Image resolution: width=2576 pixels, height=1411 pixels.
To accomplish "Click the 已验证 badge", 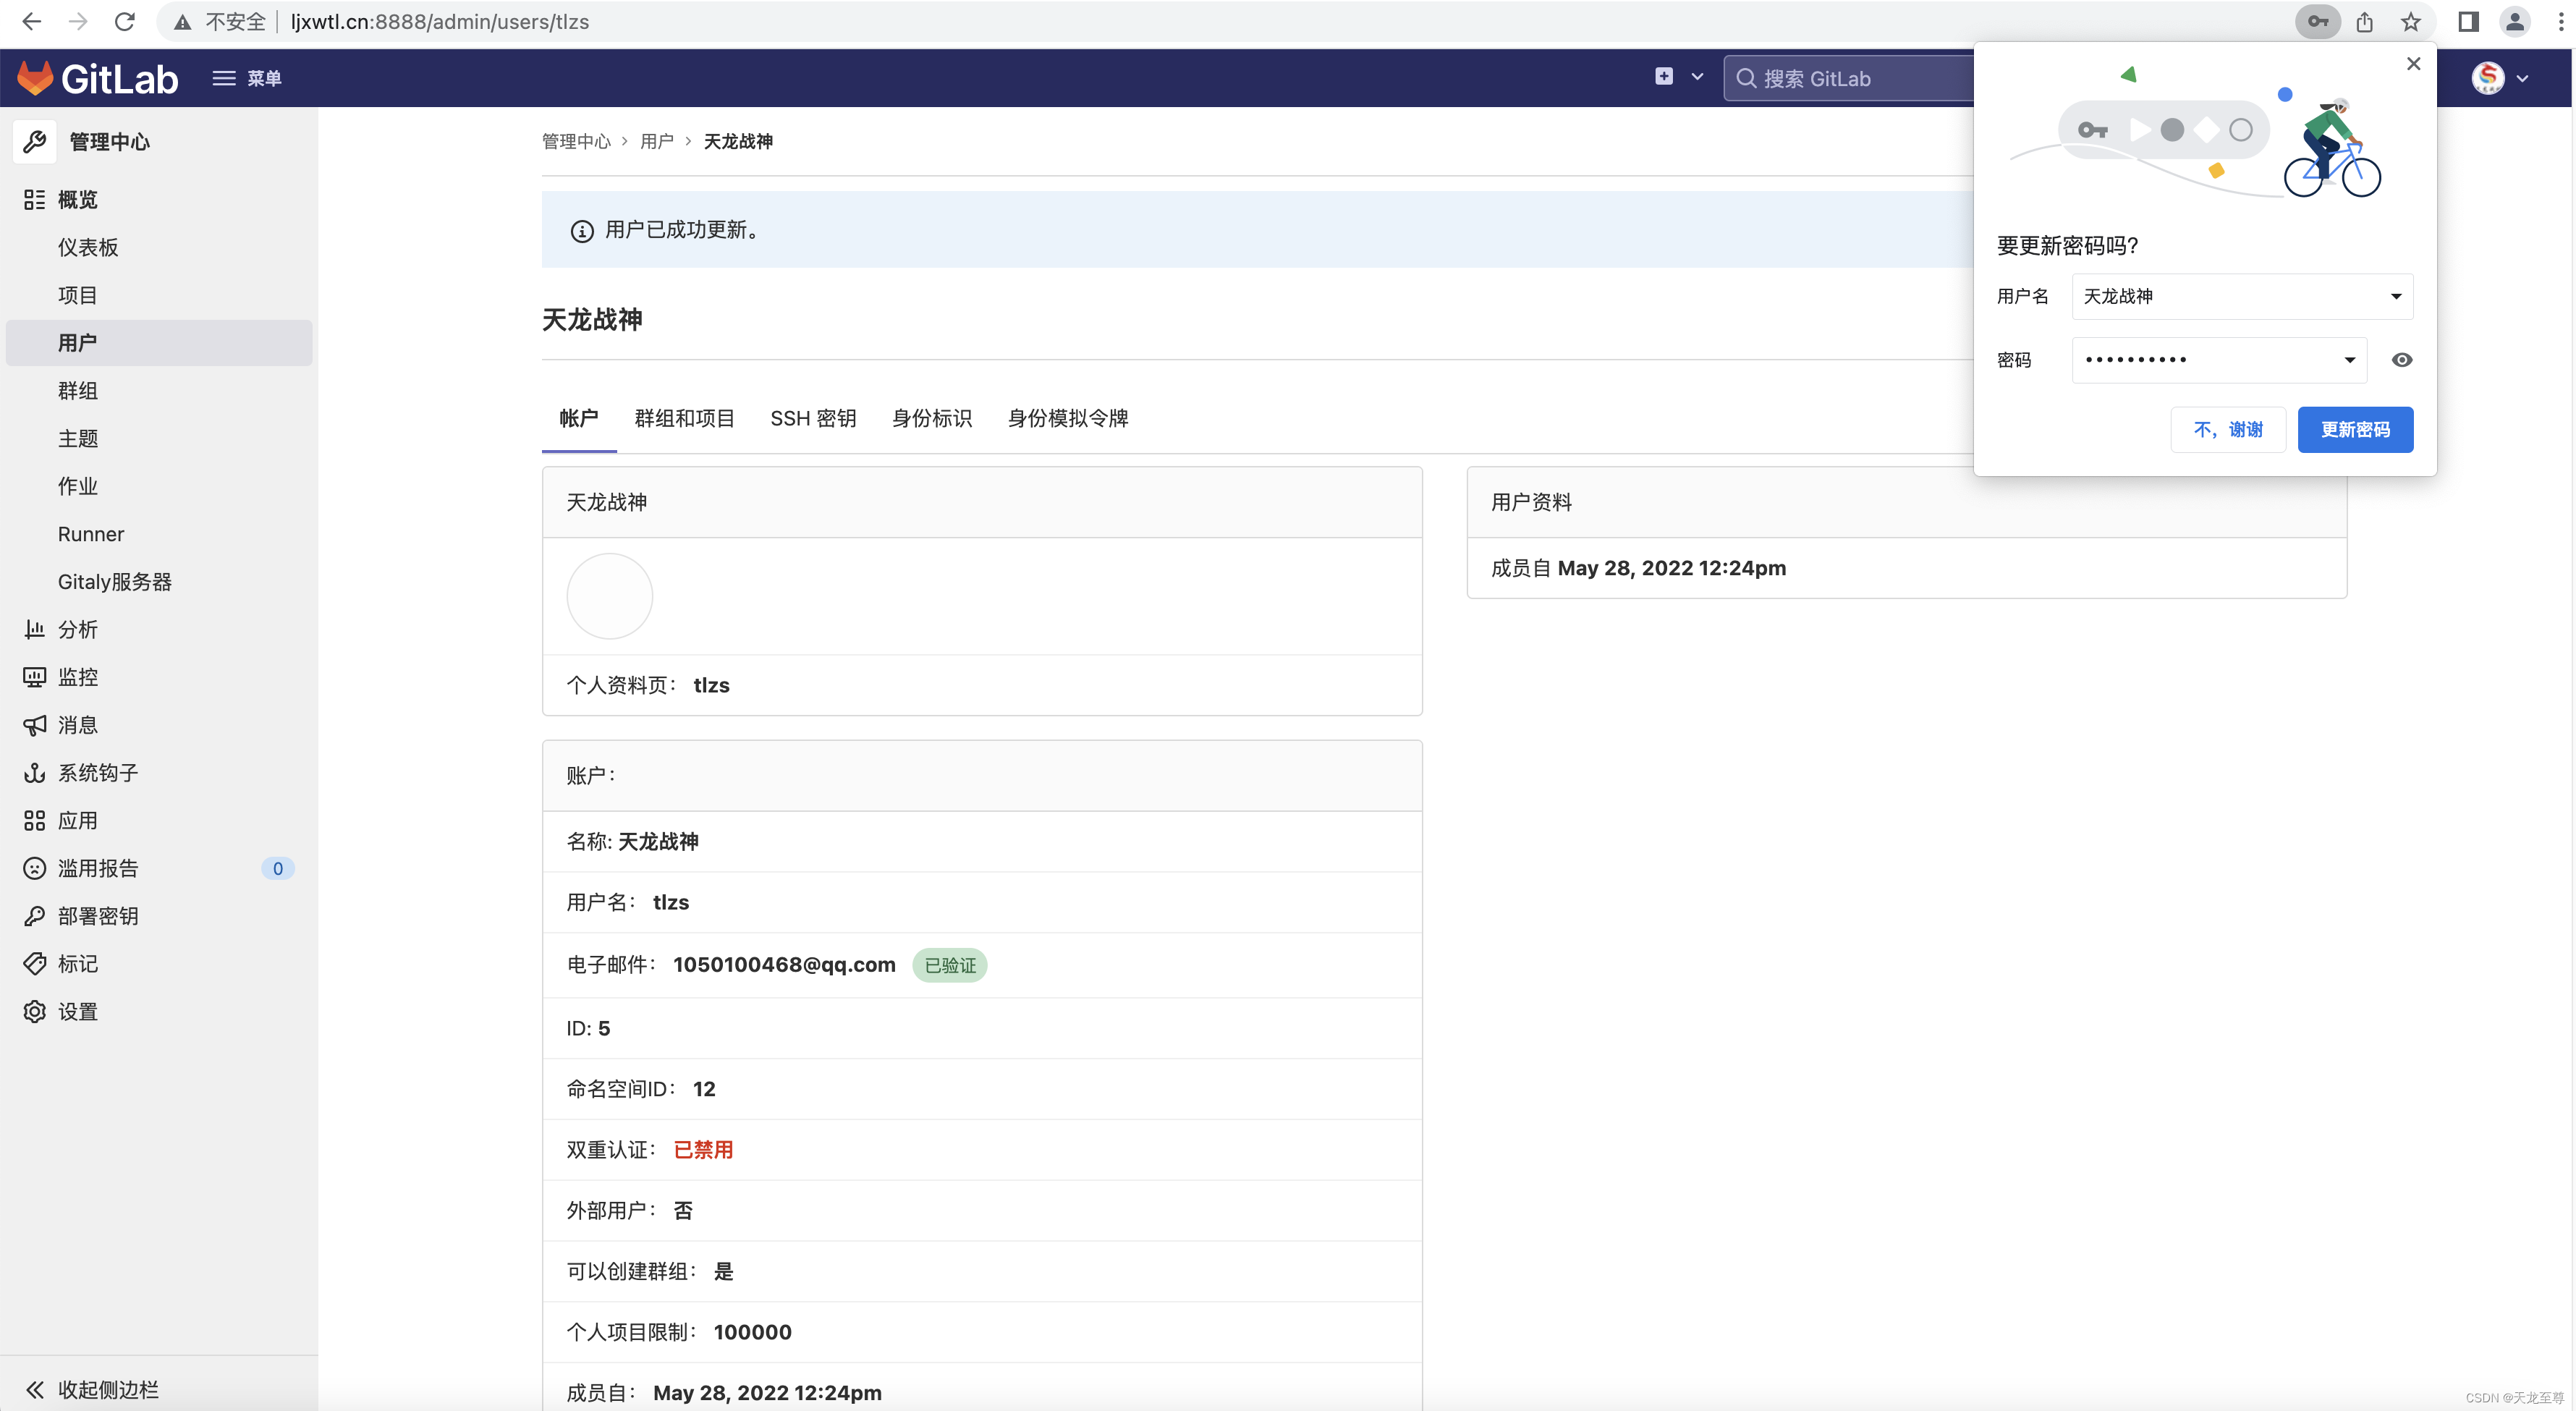I will pyautogui.click(x=950, y=965).
